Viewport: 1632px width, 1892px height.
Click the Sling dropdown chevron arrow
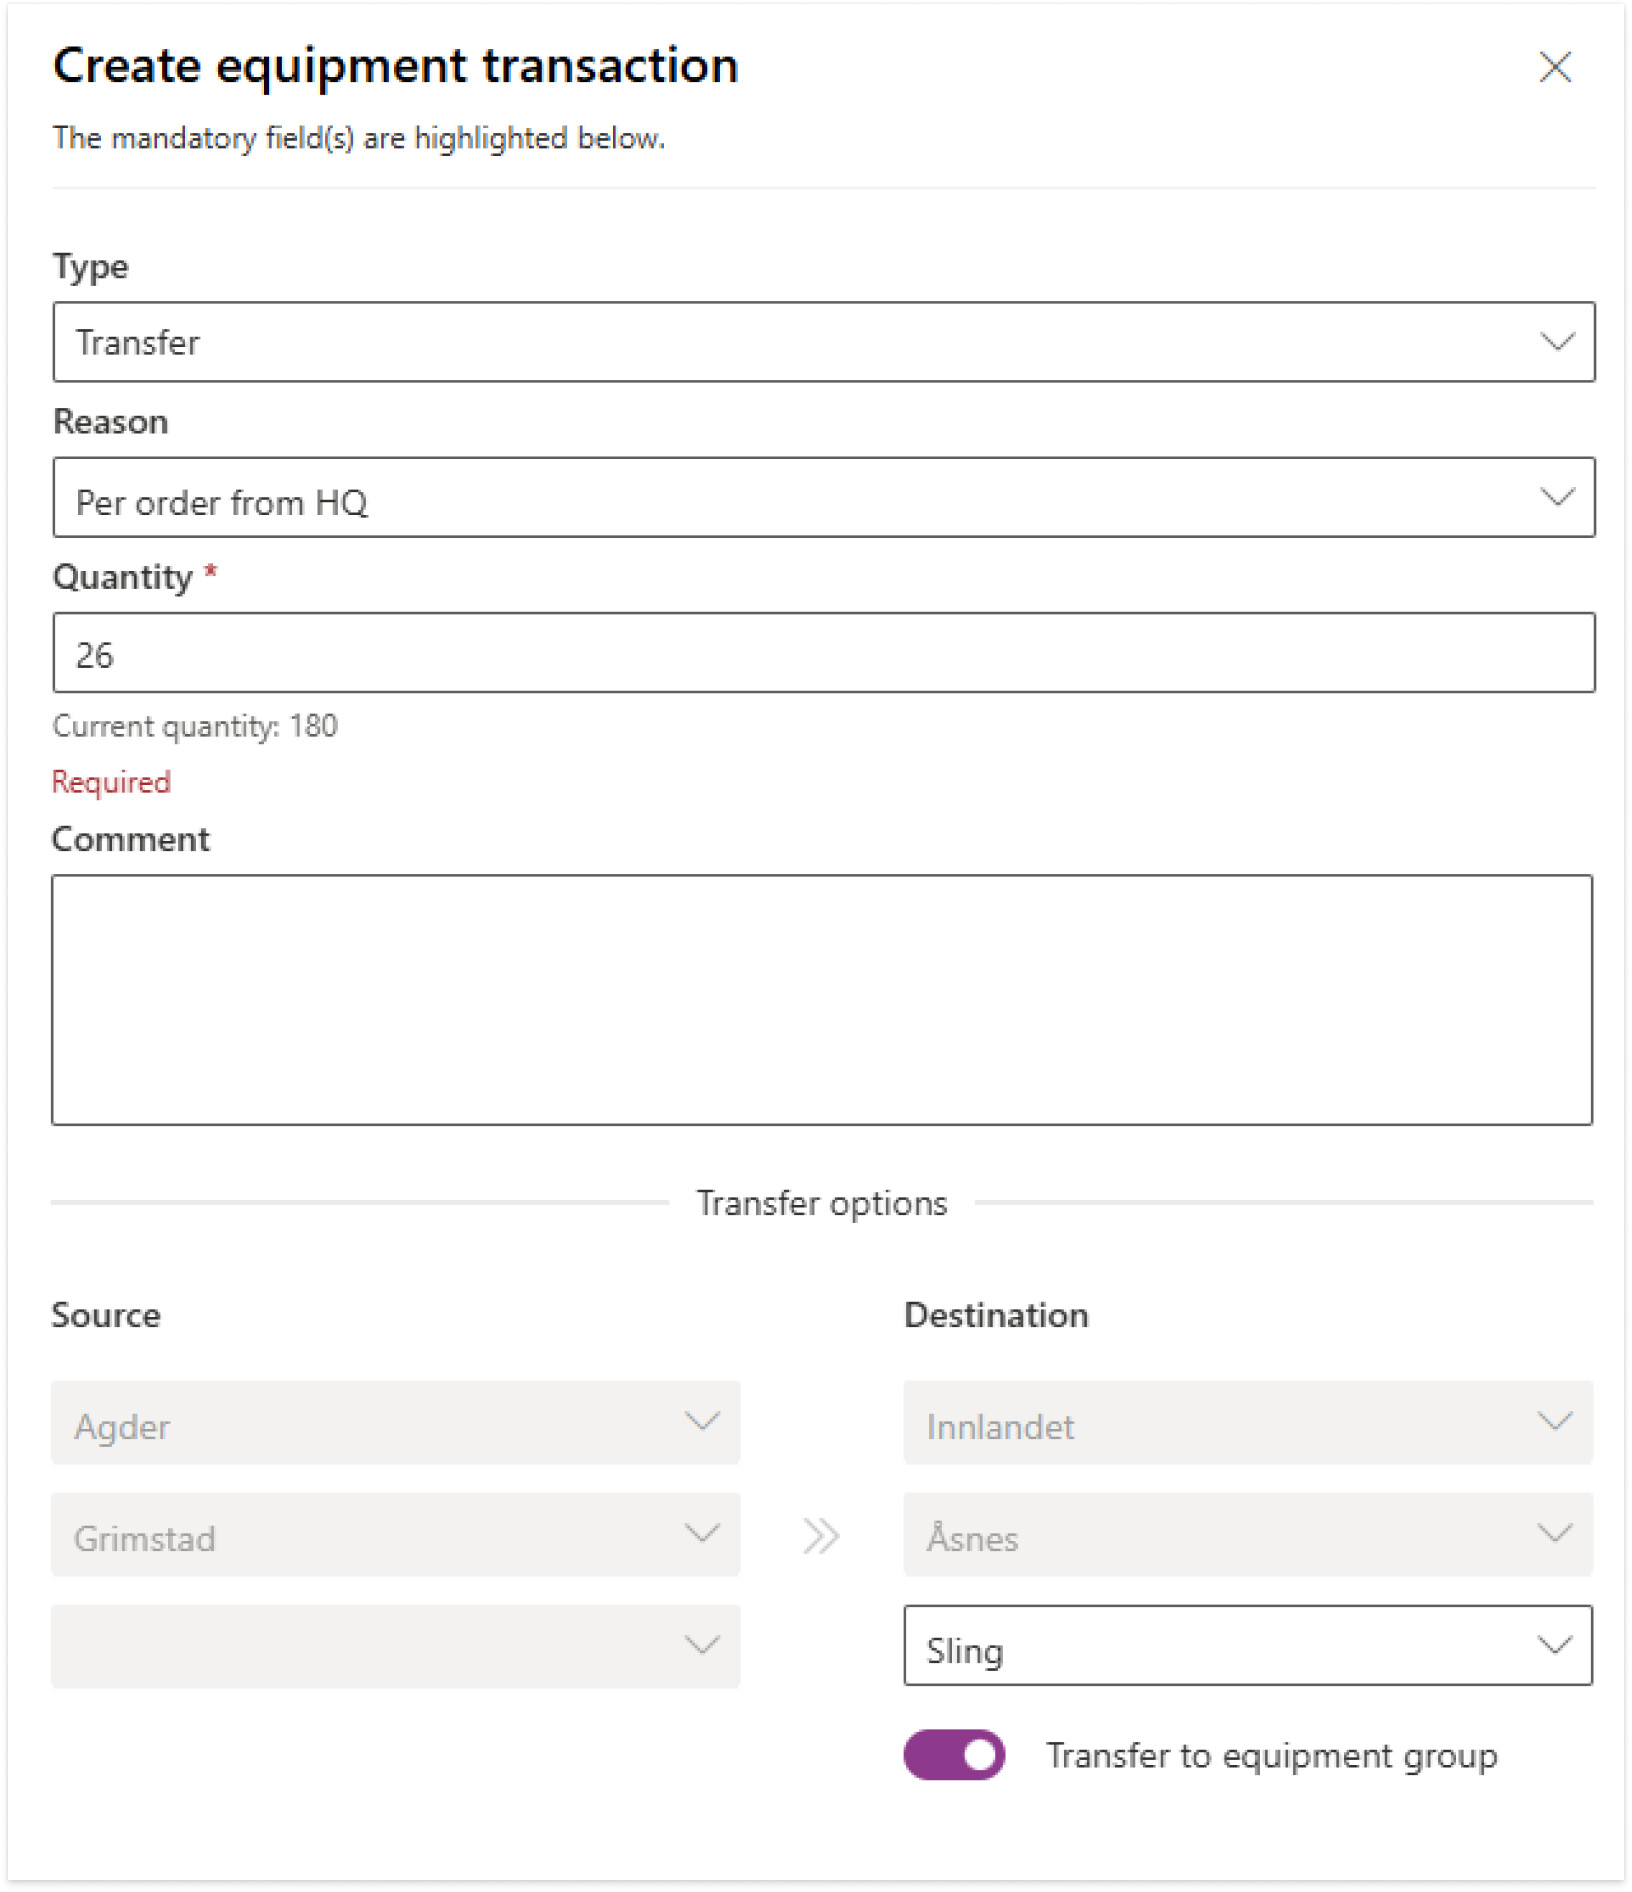point(1555,1645)
